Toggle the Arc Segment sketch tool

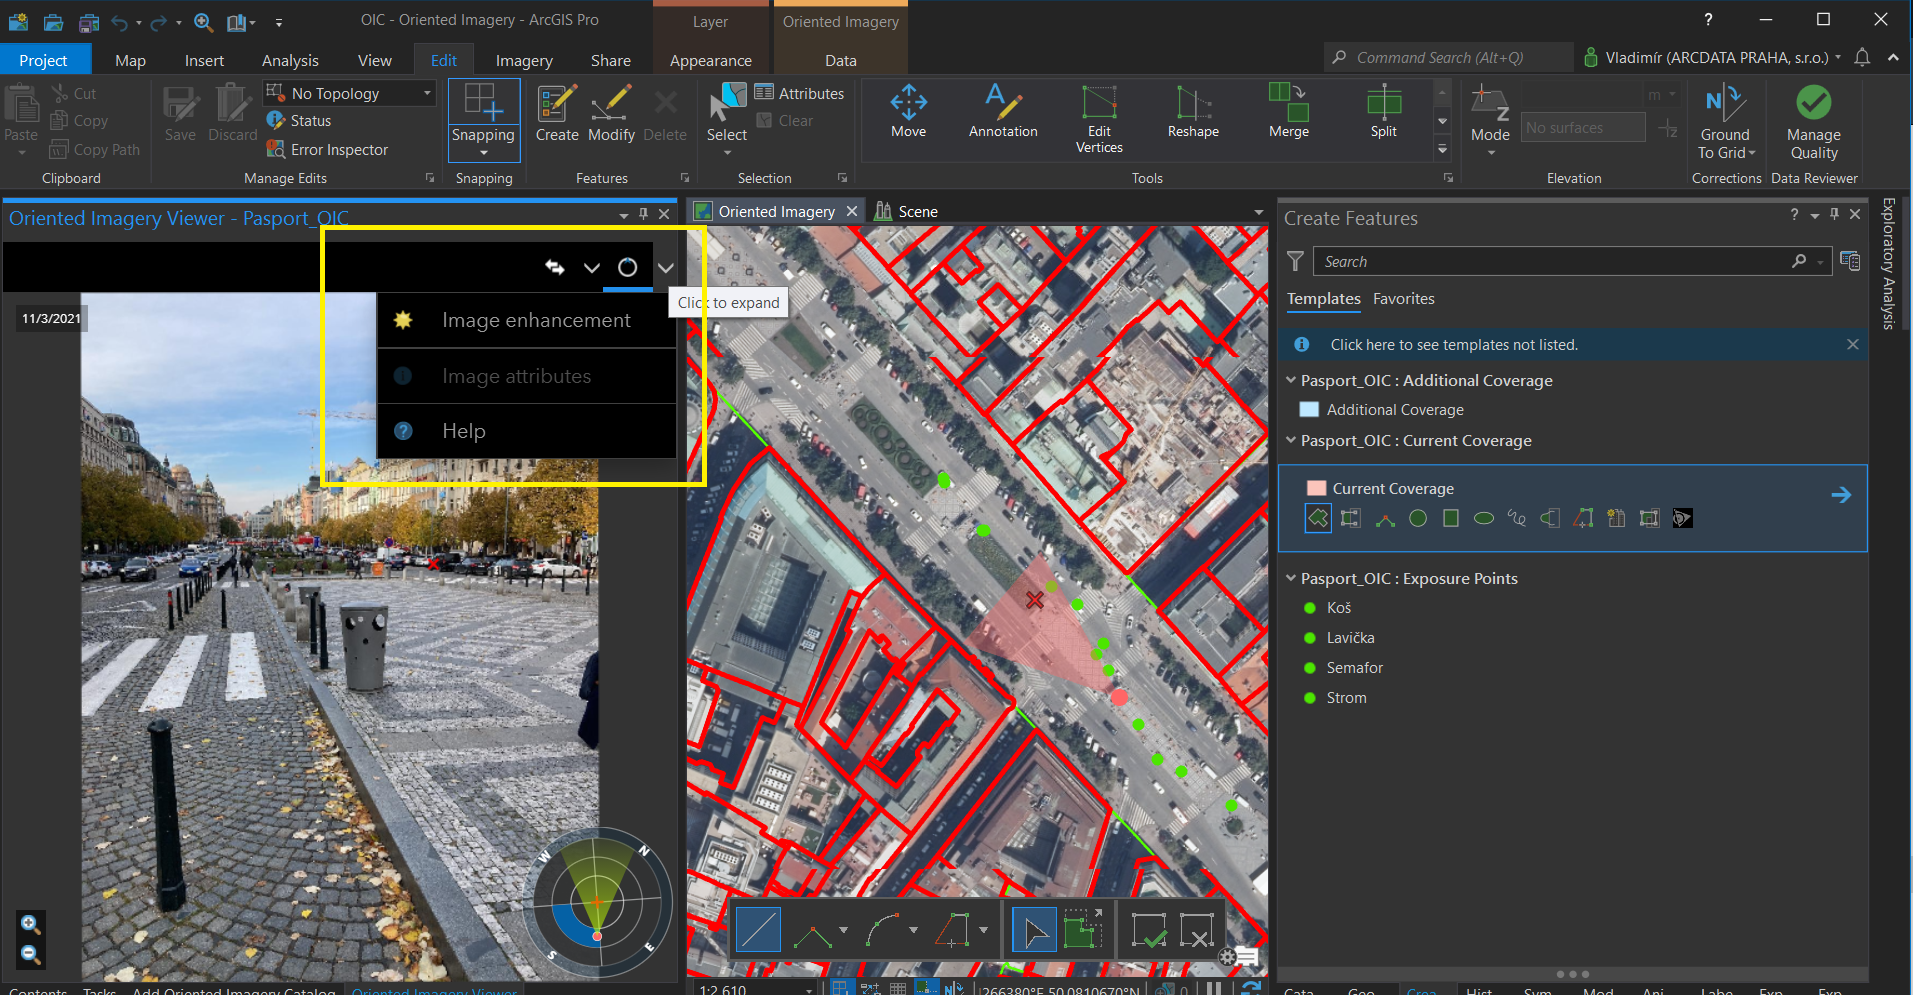[x=884, y=931]
